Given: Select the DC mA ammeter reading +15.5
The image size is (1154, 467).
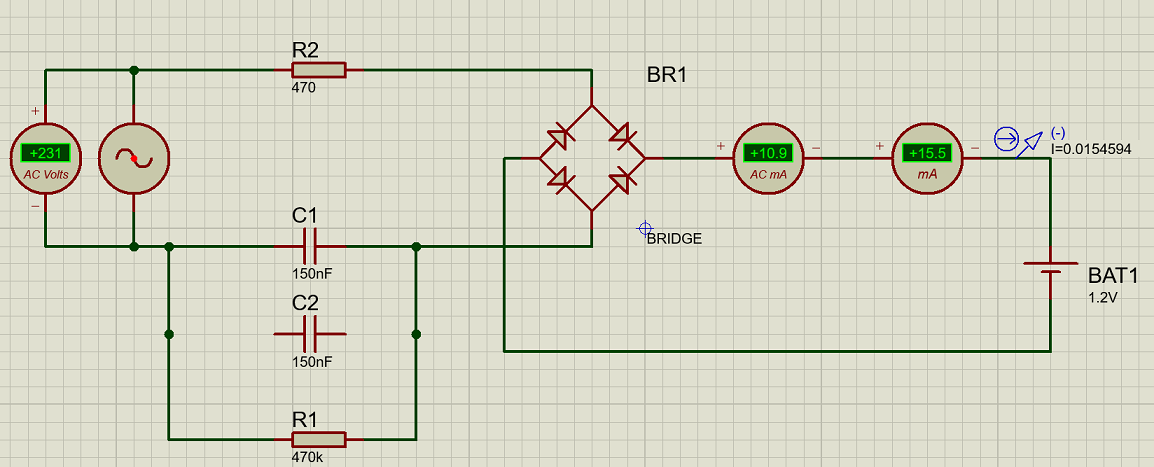Looking at the screenshot, I should coord(927,158).
